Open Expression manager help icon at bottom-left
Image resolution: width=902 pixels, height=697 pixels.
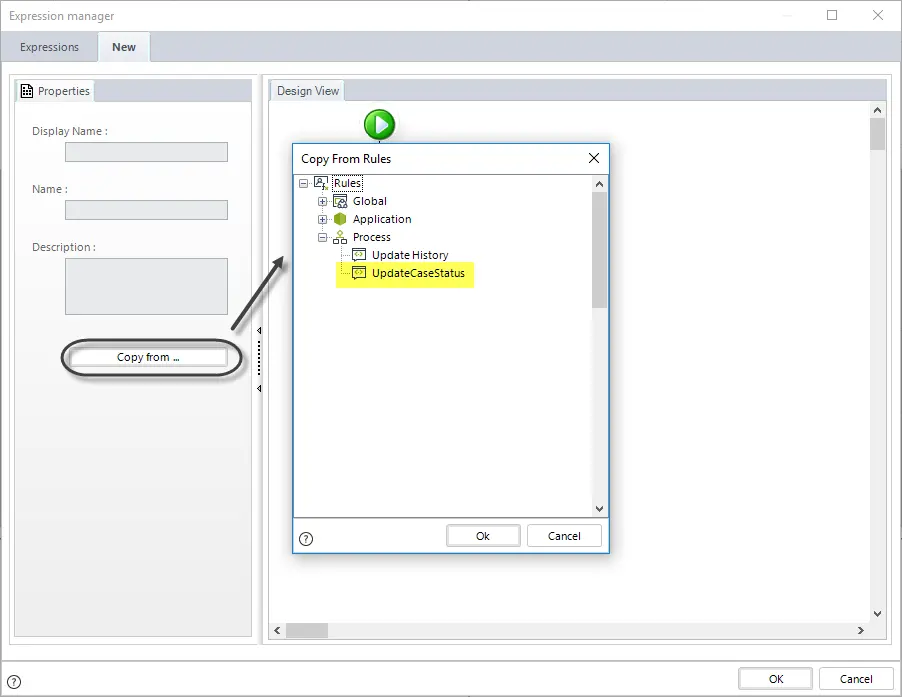click(14, 682)
